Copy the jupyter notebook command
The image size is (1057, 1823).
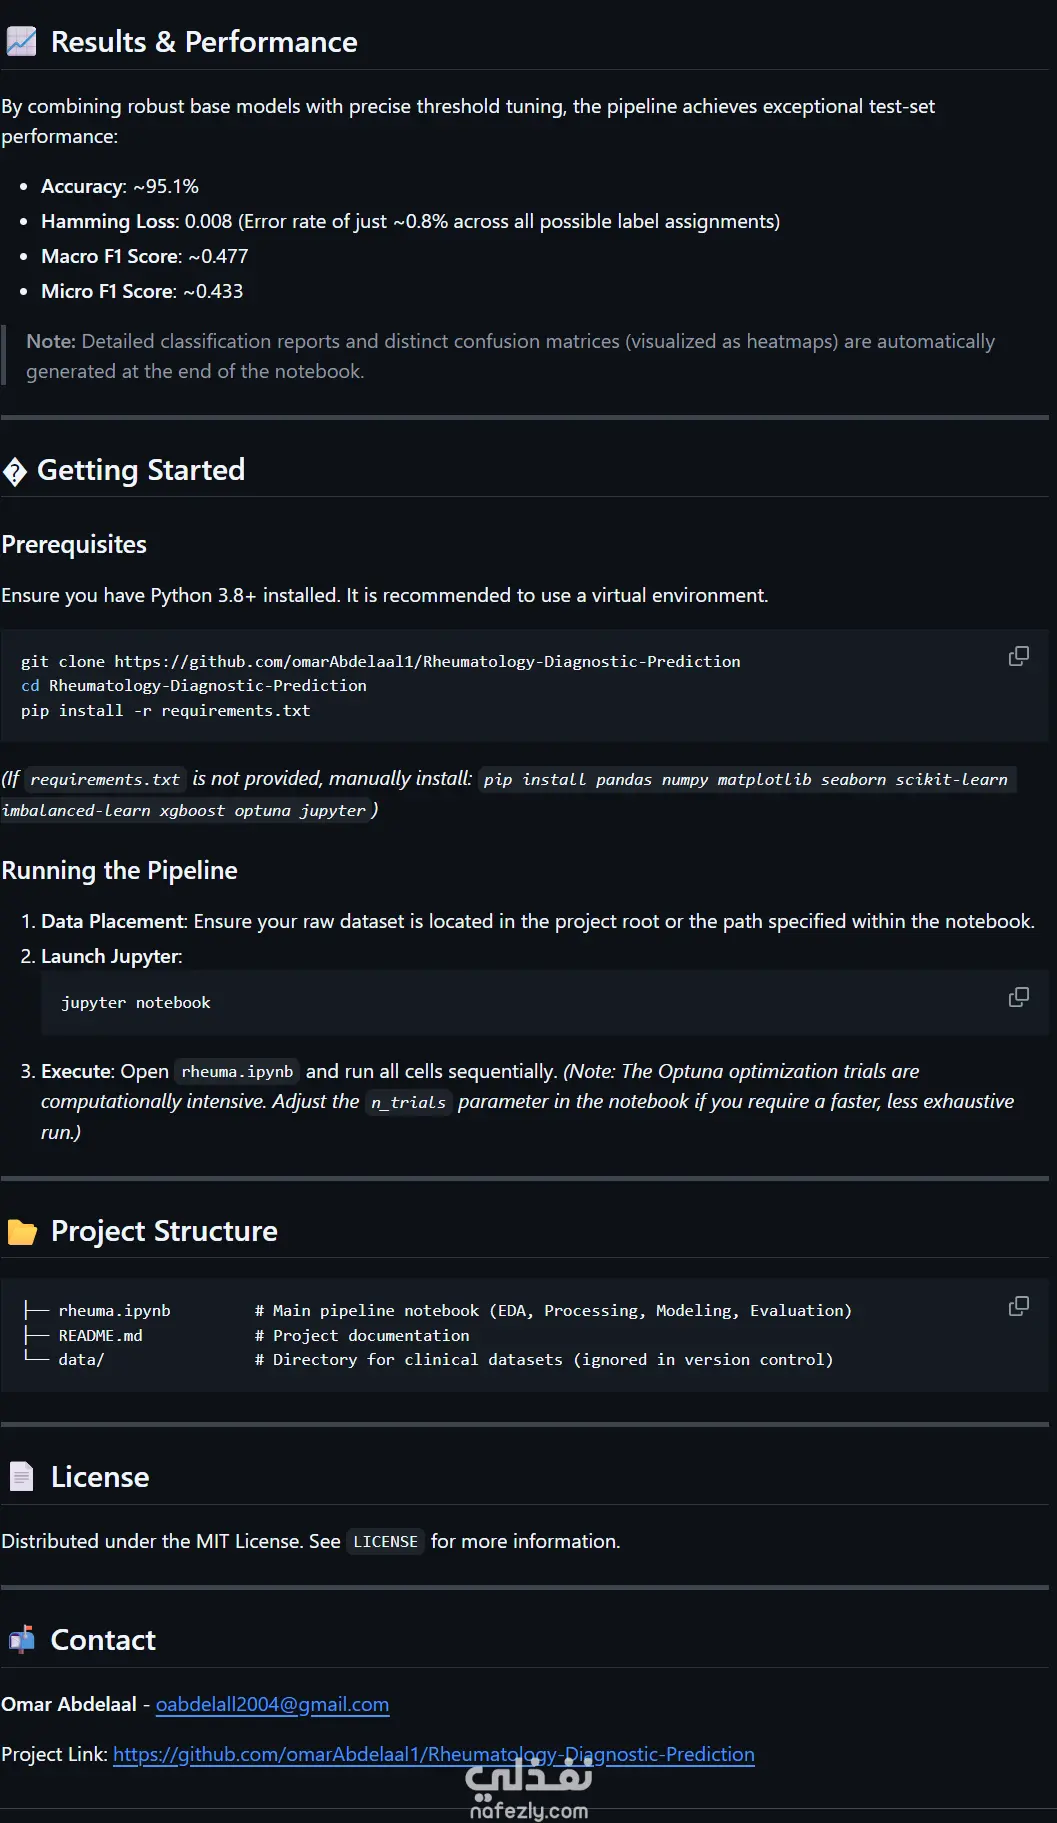point(1018,997)
